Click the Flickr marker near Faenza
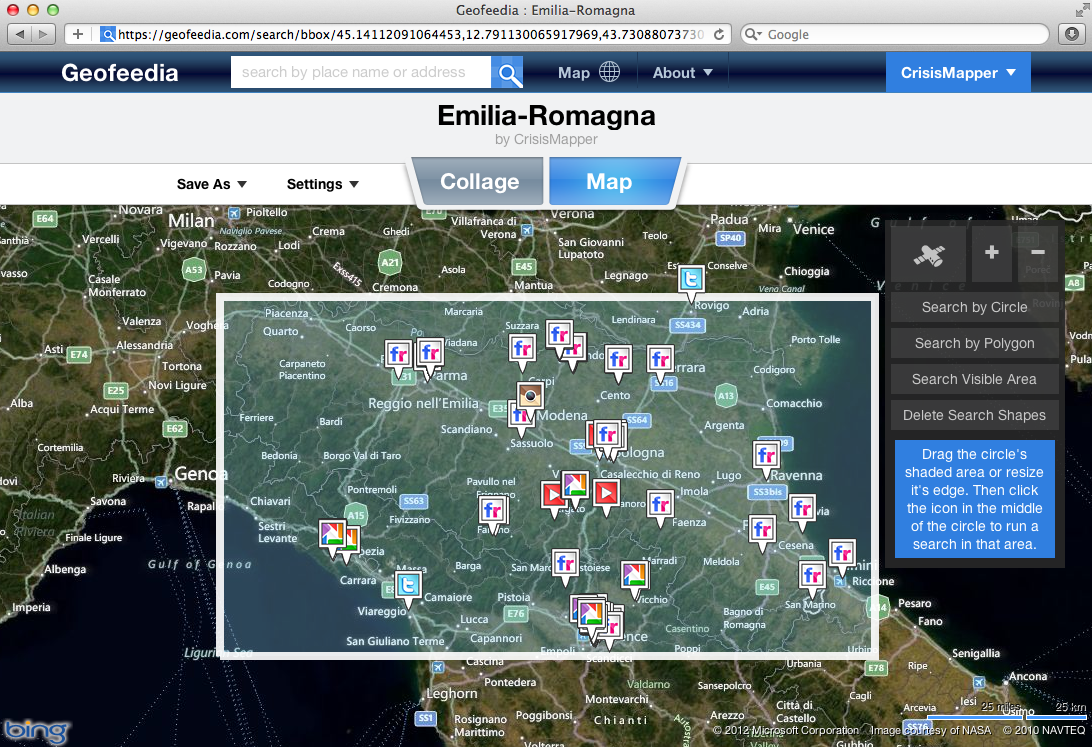 pos(660,505)
